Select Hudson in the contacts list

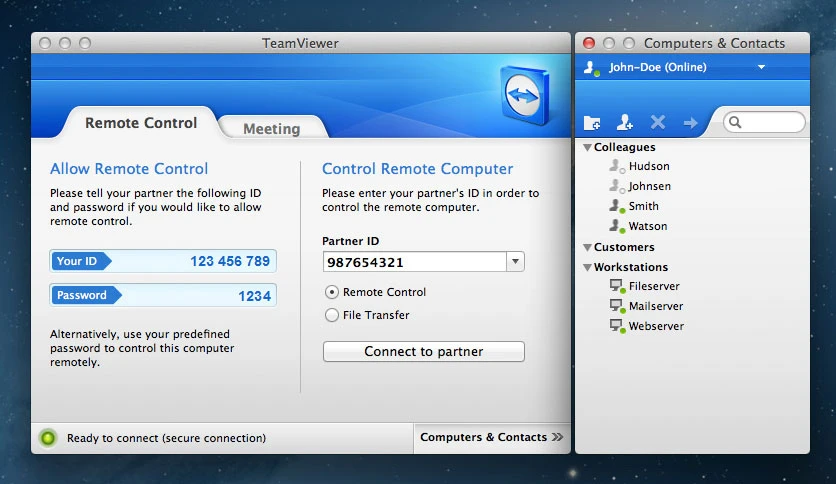click(x=648, y=166)
